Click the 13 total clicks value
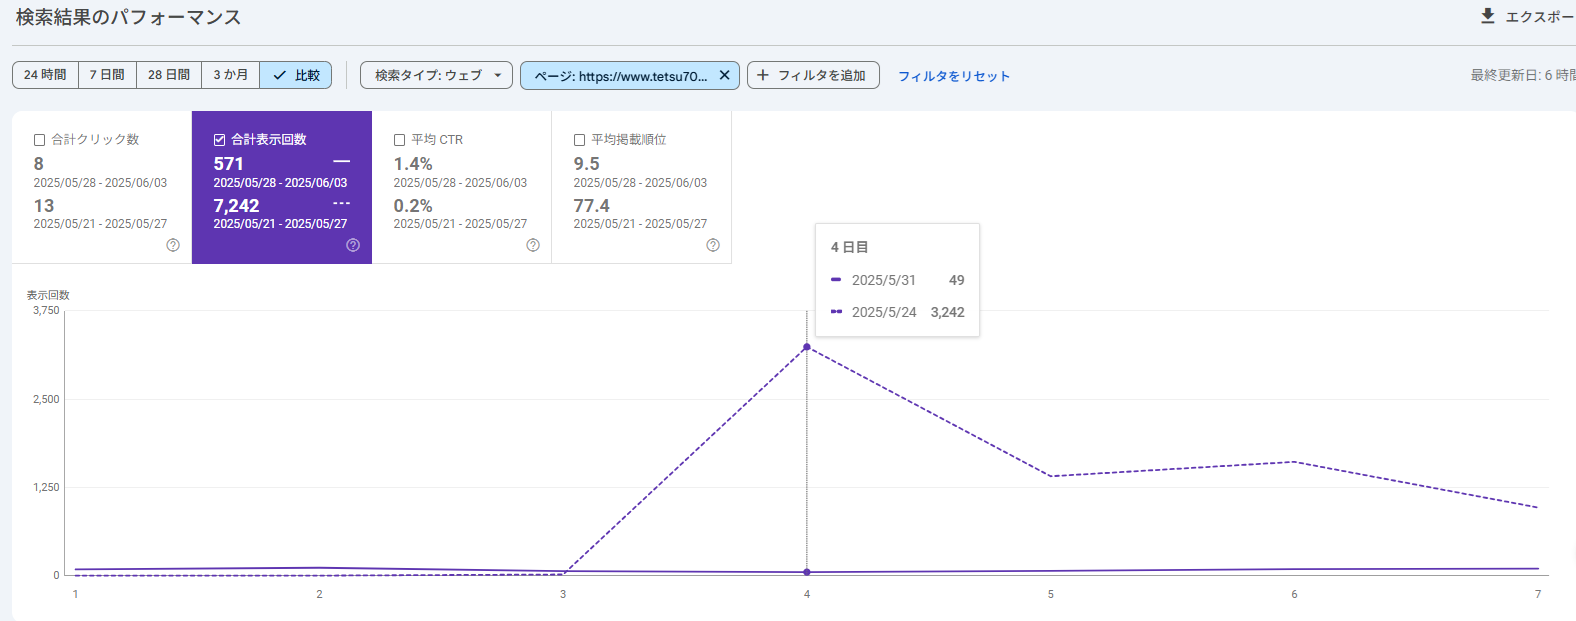1576x621 pixels. (x=44, y=206)
